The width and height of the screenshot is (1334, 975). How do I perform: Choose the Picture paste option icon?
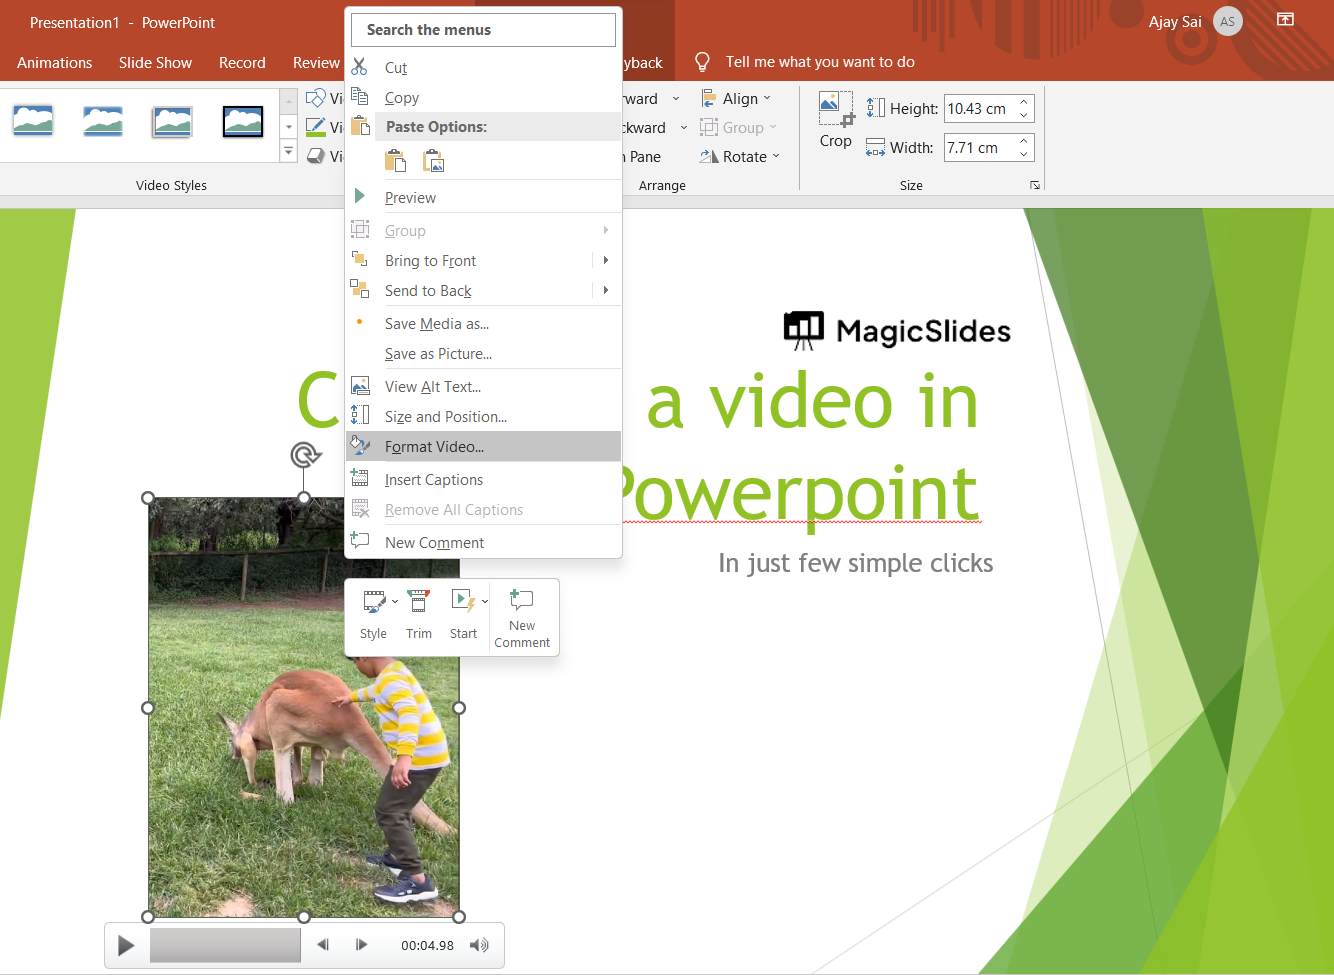(434, 161)
